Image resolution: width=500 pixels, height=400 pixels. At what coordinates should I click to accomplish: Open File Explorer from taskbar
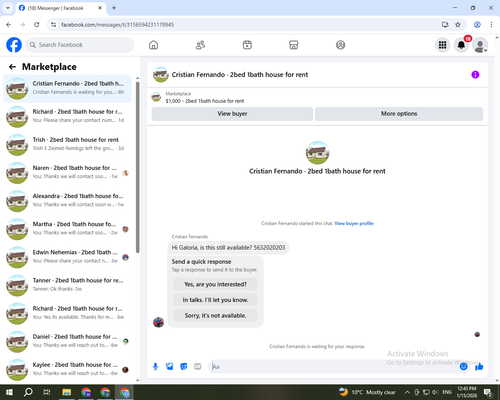point(67,392)
